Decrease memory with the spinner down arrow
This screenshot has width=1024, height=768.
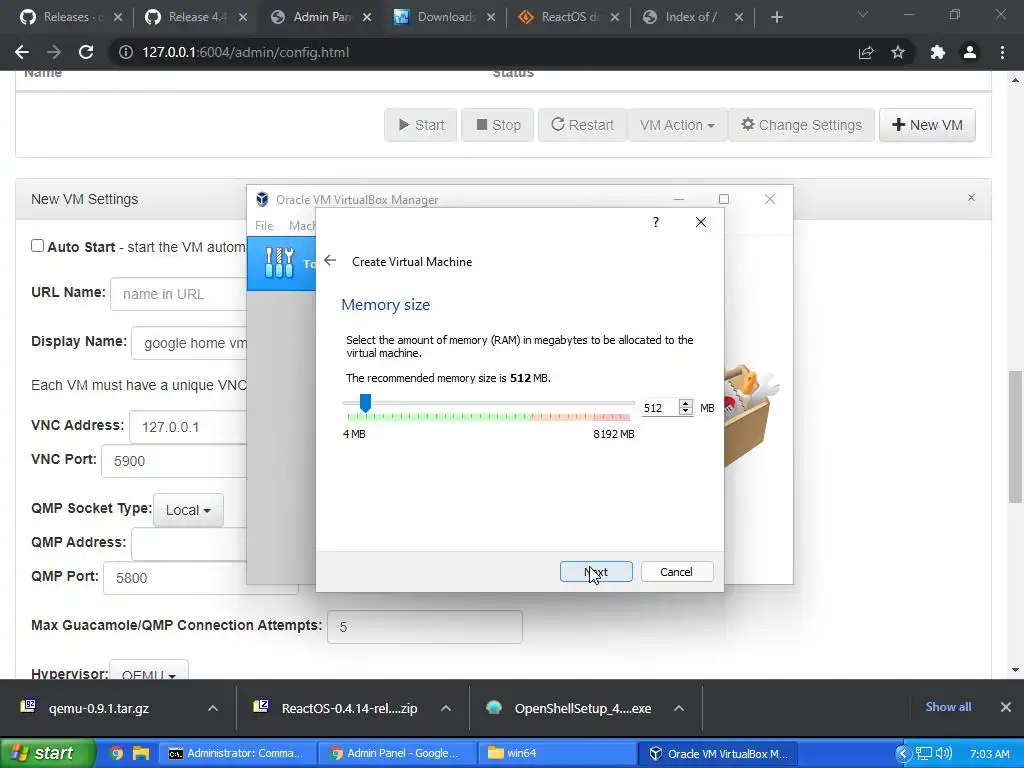(x=685, y=411)
